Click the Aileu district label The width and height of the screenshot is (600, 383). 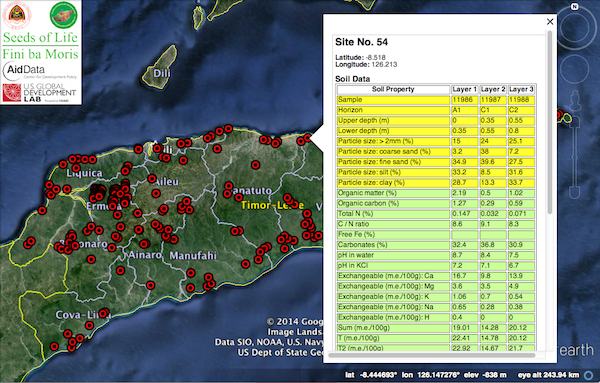point(166,182)
